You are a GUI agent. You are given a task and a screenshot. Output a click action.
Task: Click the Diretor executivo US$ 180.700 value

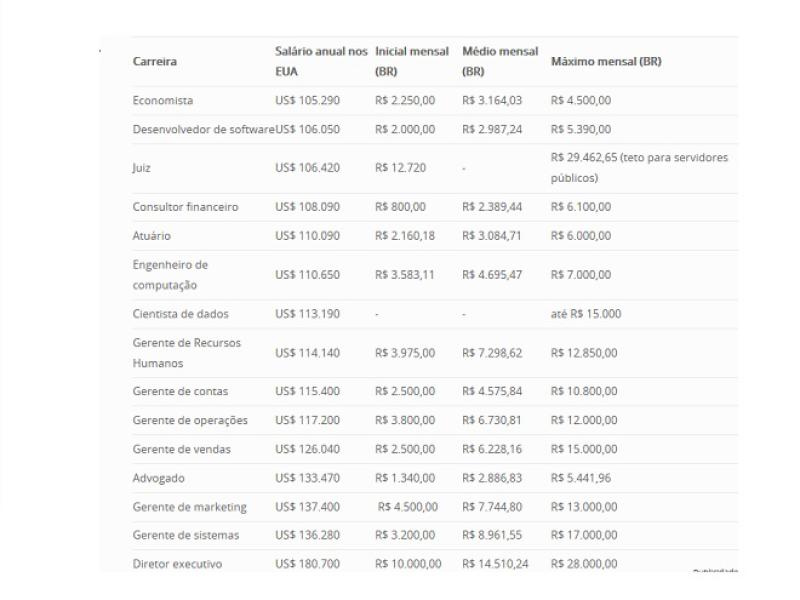pyautogui.click(x=307, y=564)
